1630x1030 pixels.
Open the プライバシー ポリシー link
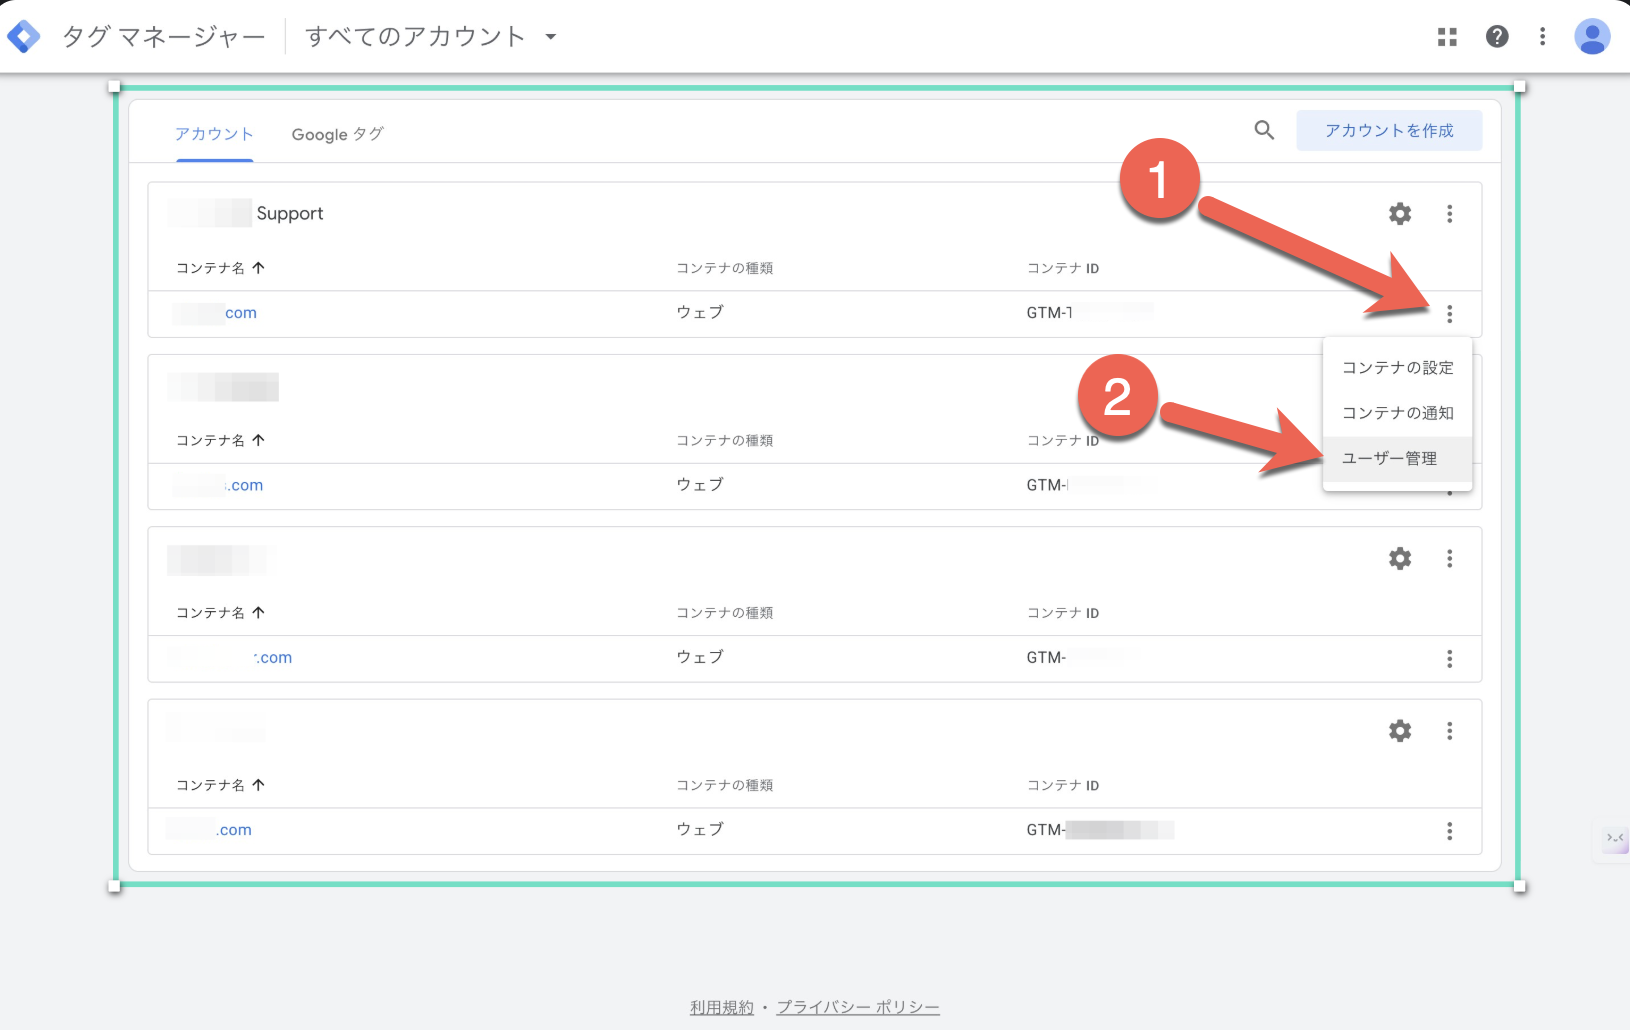[857, 1007]
